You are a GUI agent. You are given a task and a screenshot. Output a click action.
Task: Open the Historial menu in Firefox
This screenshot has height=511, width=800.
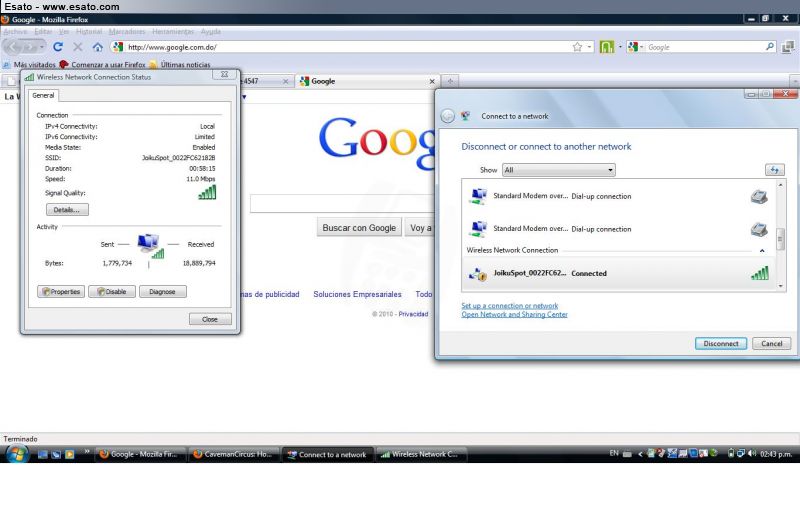point(89,31)
